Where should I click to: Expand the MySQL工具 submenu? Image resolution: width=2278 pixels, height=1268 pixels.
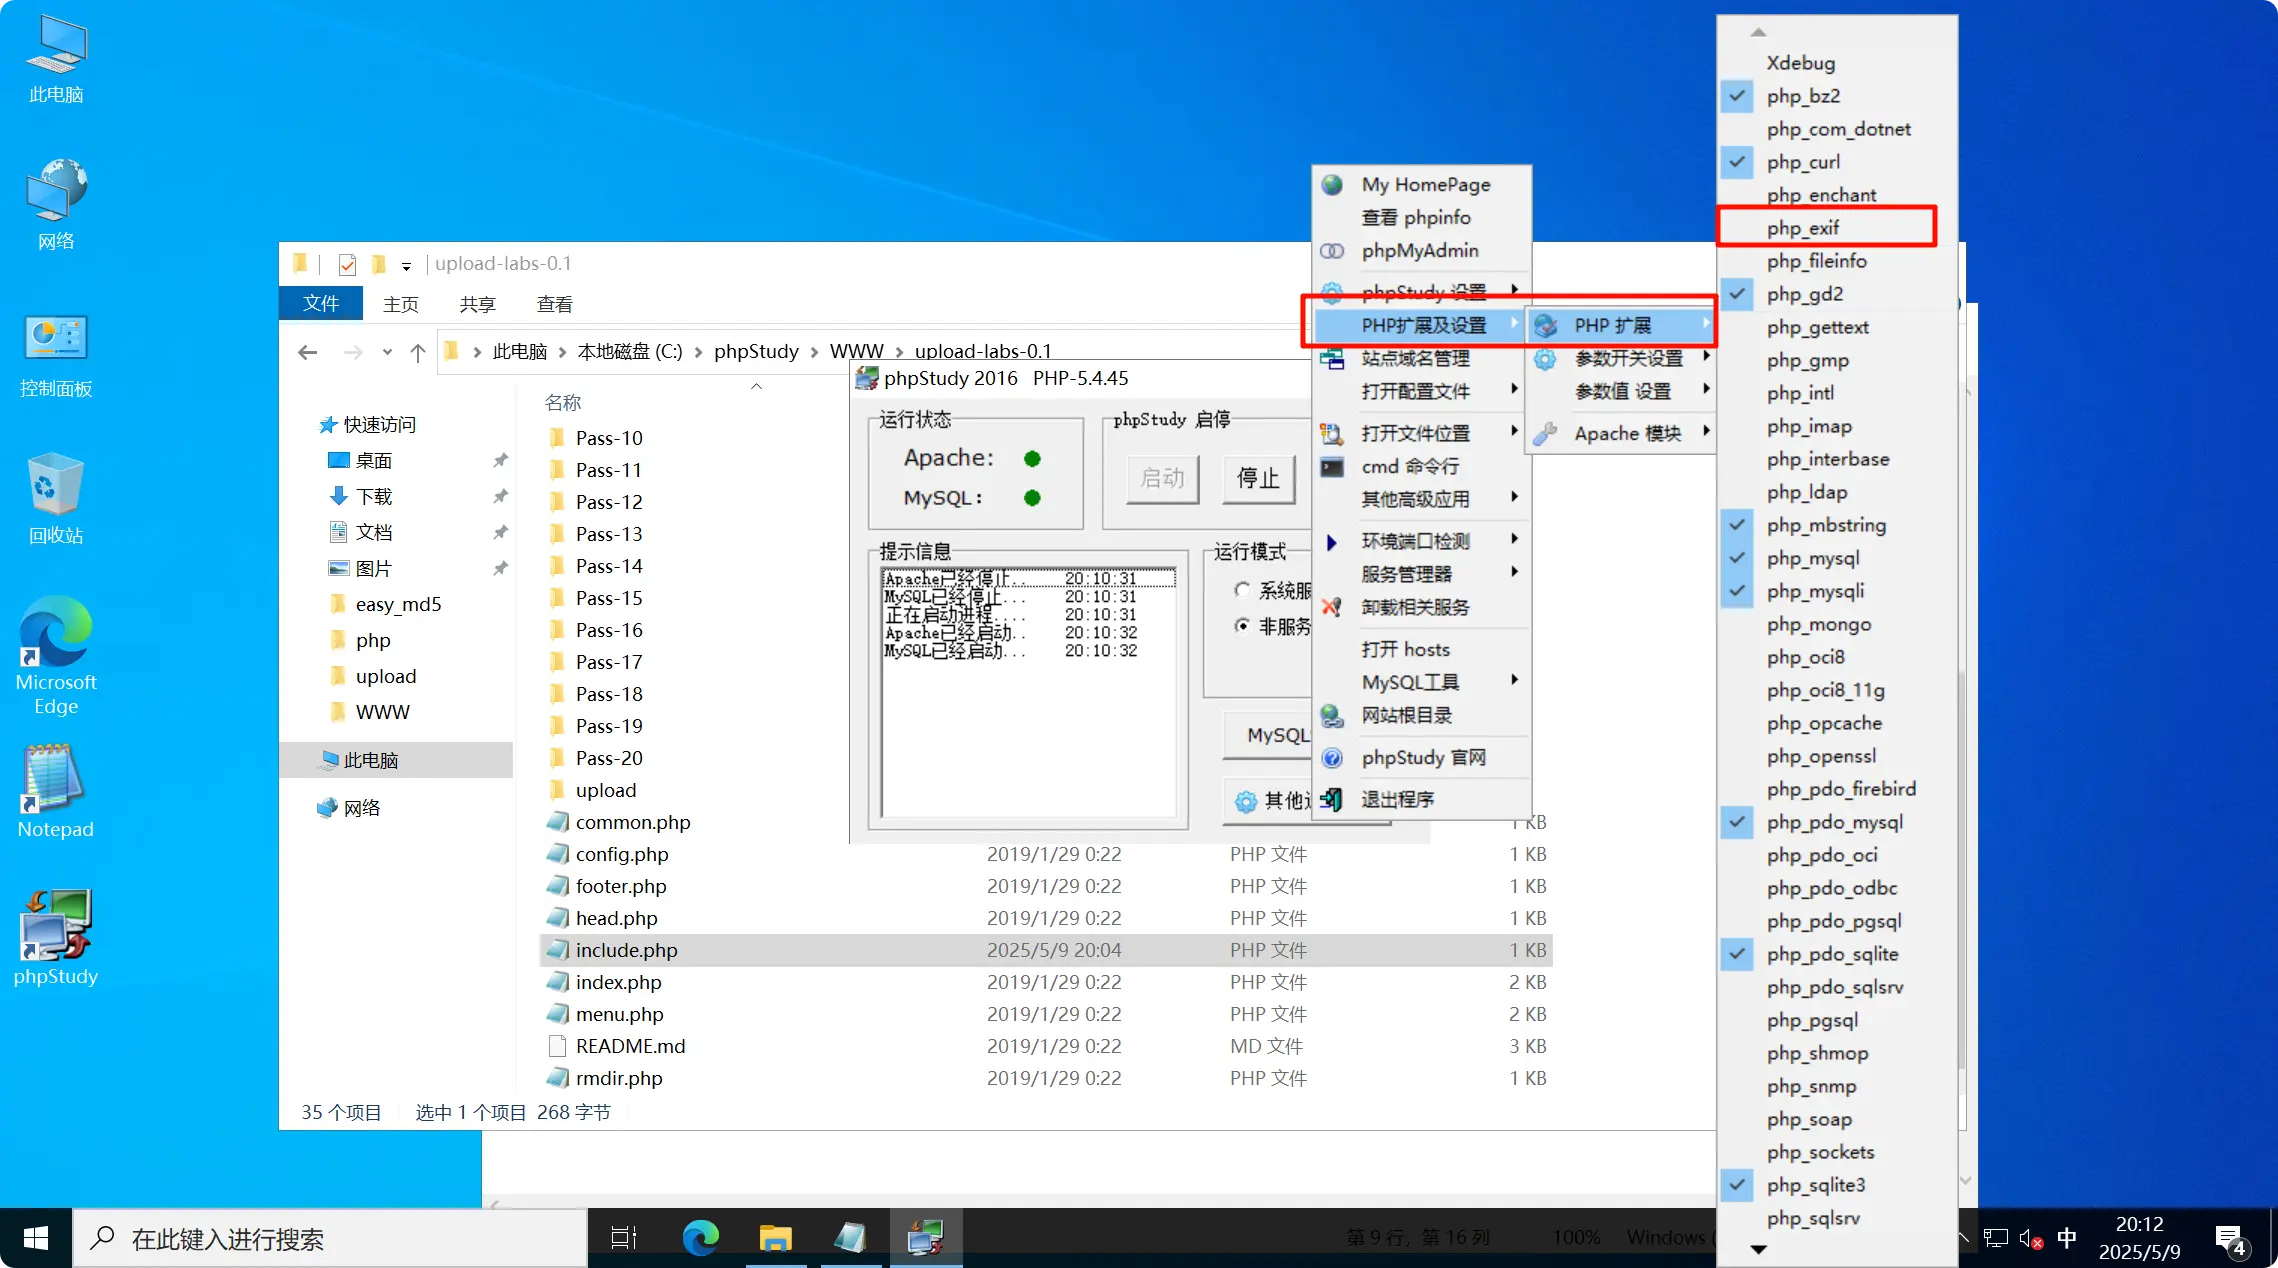(x=1421, y=682)
